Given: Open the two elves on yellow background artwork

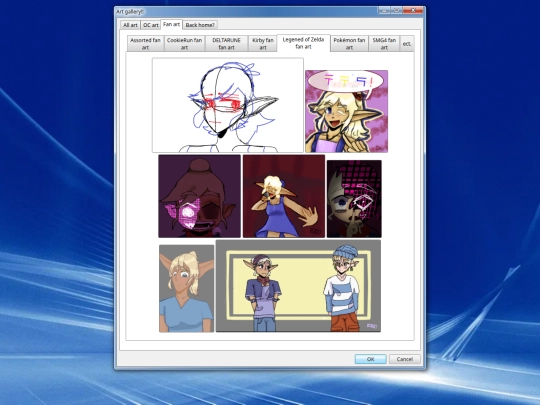Looking at the screenshot, I should coord(298,286).
